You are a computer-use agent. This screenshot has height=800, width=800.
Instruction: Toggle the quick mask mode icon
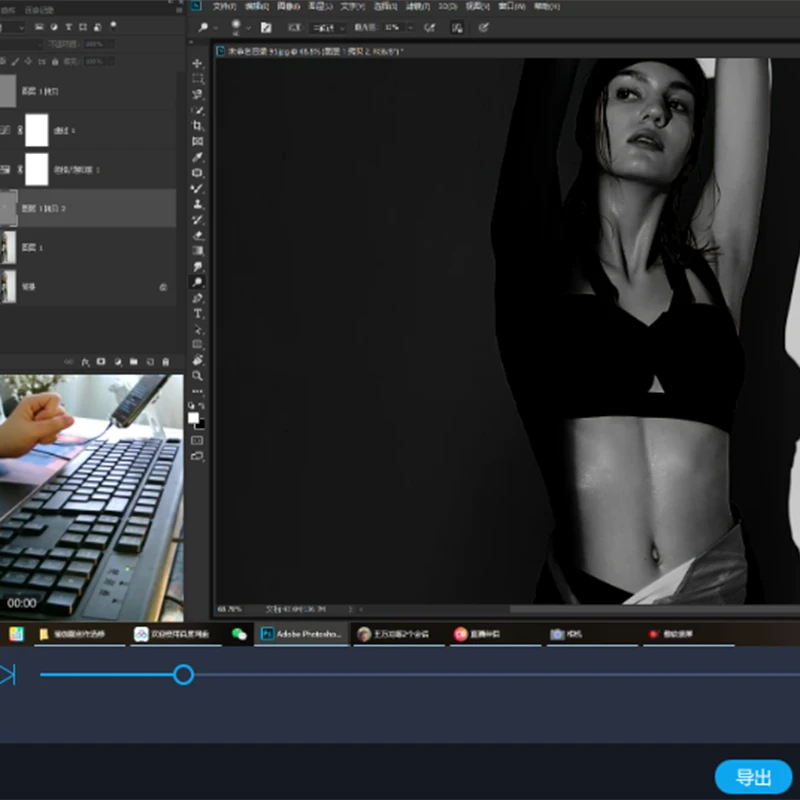197,440
